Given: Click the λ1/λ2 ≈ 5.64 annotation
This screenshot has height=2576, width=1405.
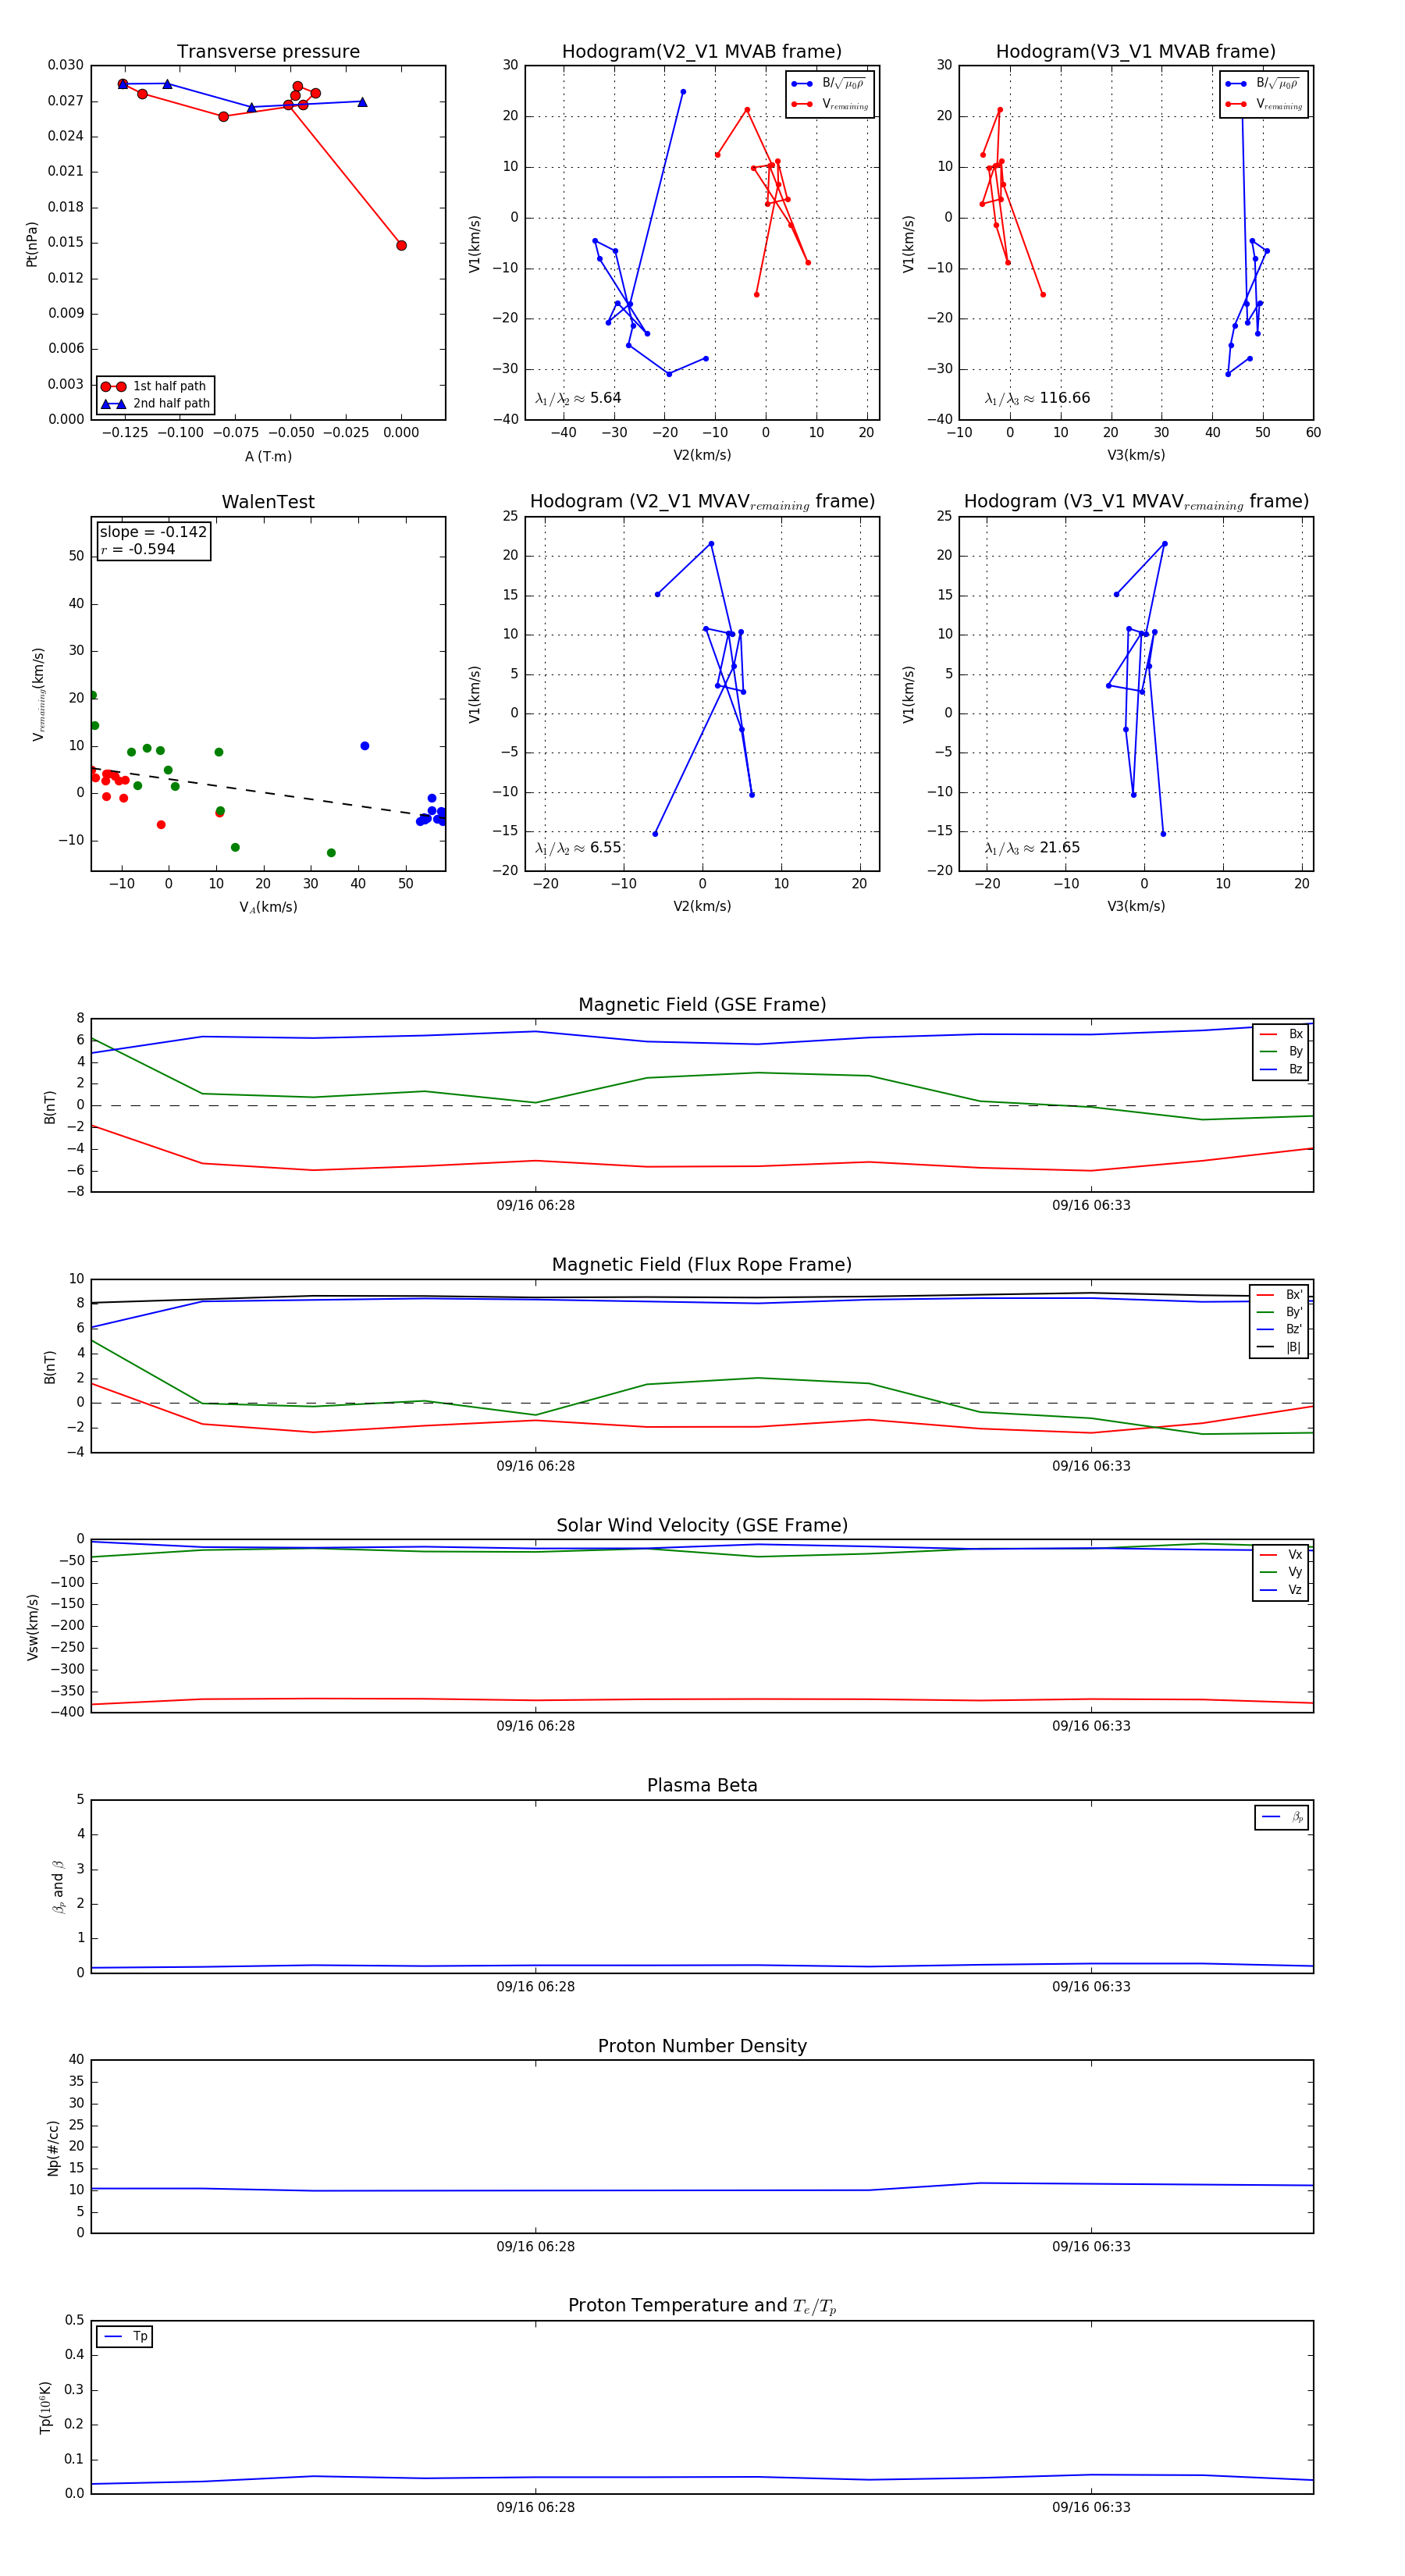Looking at the screenshot, I should tap(578, 398).
